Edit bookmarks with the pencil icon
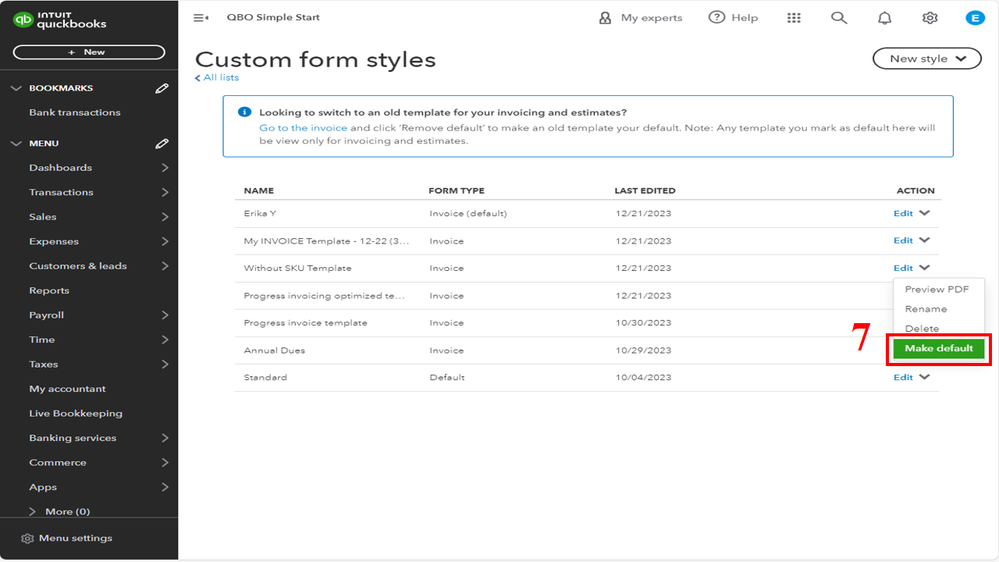Viewport: 999px width, 562px height. click(162, 88)
